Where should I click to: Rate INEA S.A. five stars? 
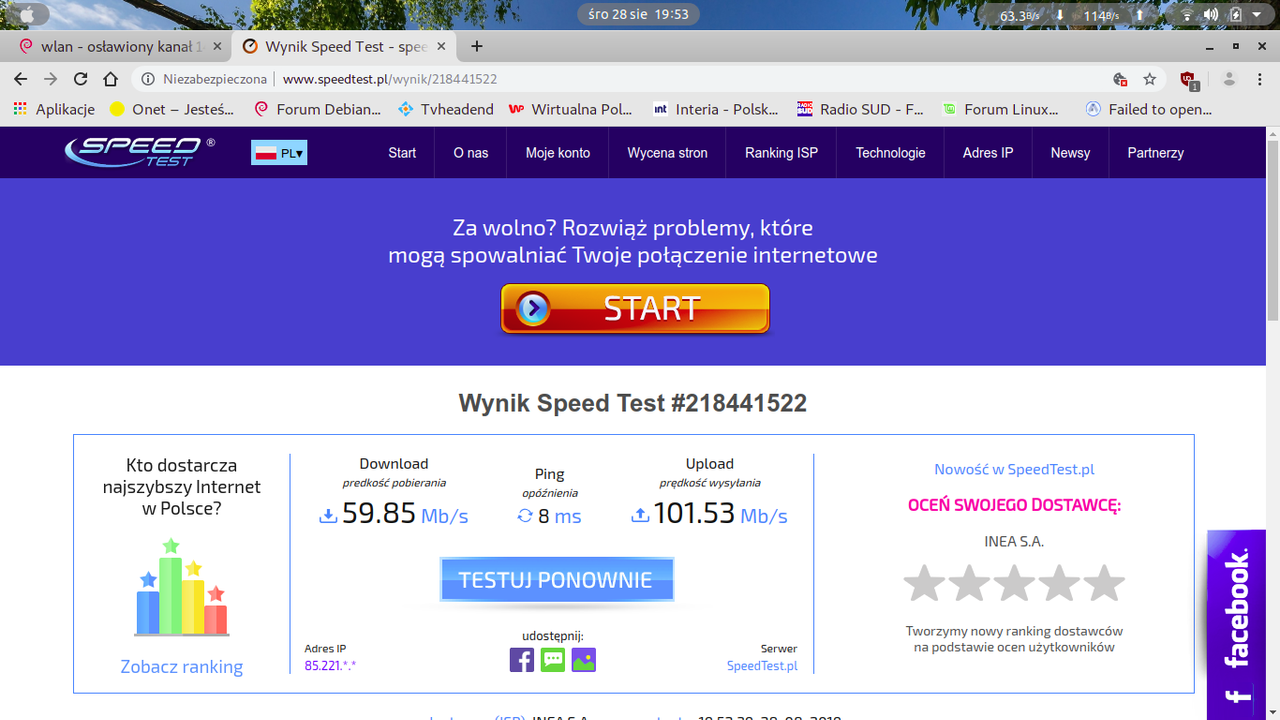click(x=1104, y=583)
